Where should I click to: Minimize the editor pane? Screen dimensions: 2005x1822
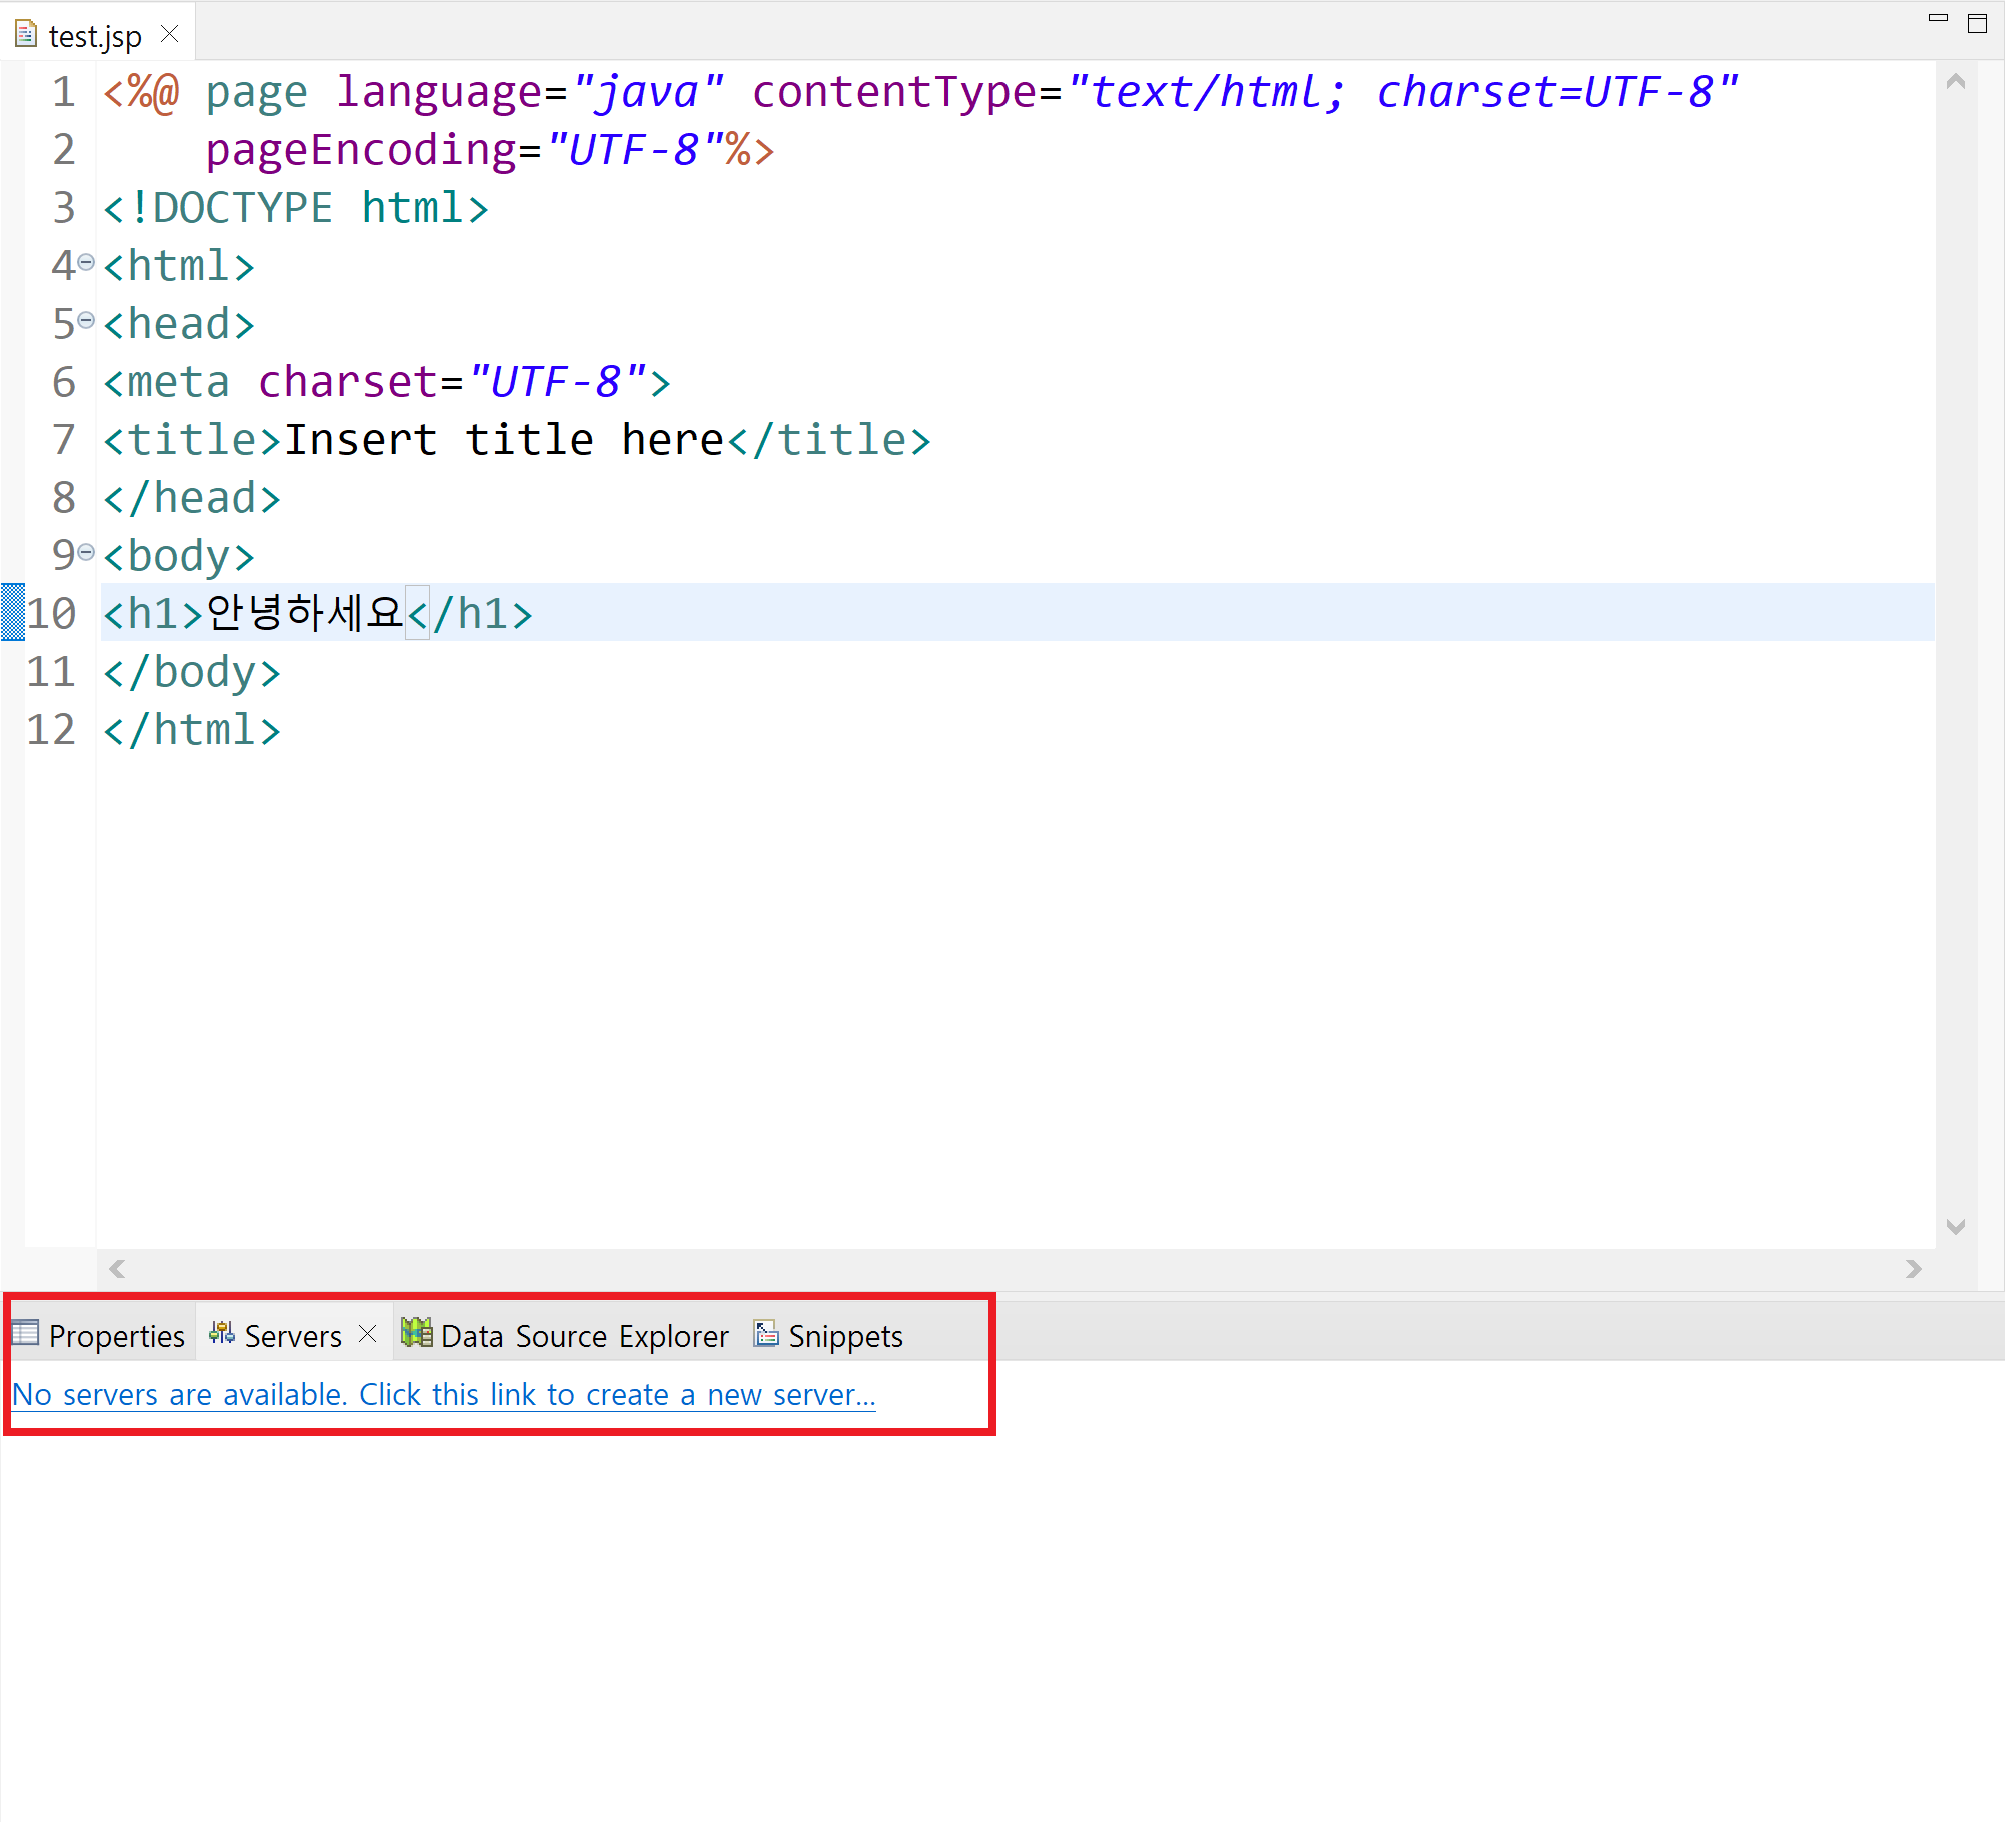tap(1938, 19)
